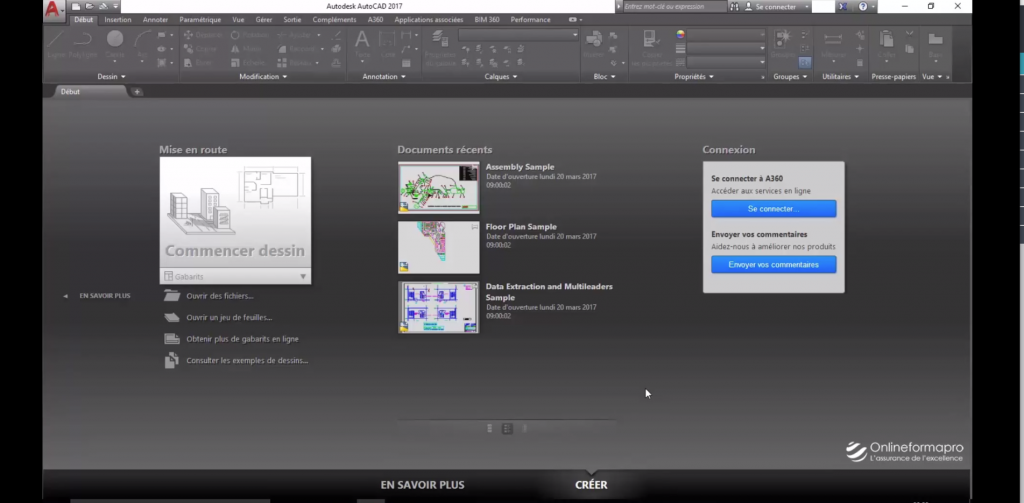The image size is (1024, 503).
Task: Click the Copier tool in Modification panel
Action: point(200,49)
